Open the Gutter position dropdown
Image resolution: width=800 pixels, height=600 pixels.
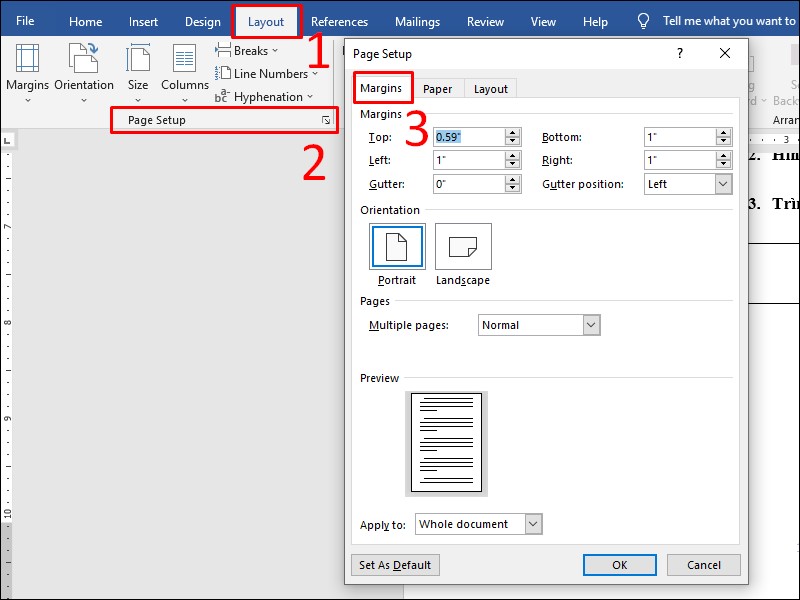coord(723,184)
